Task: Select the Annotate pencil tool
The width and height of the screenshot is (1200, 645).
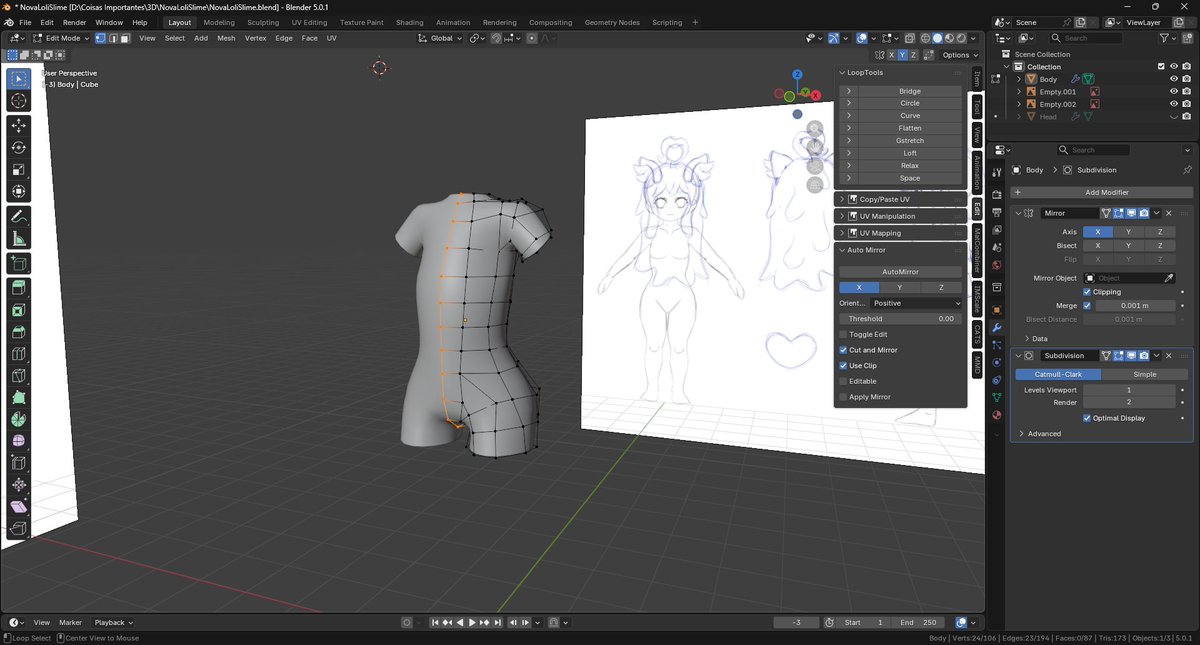Action: 18,216
